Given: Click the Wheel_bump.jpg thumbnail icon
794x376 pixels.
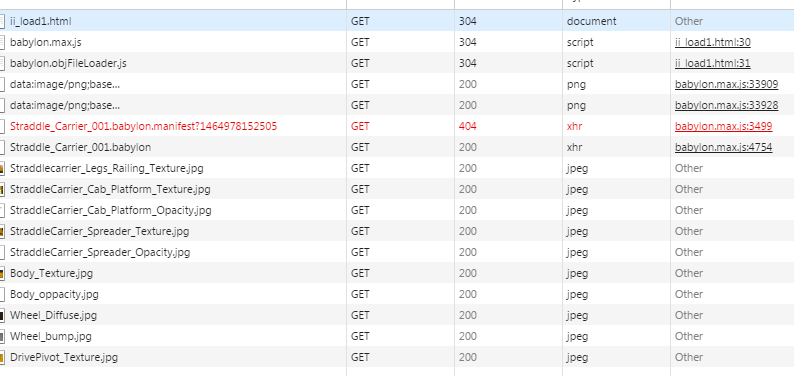Looking at the screenshot, I should coord(2,336).
